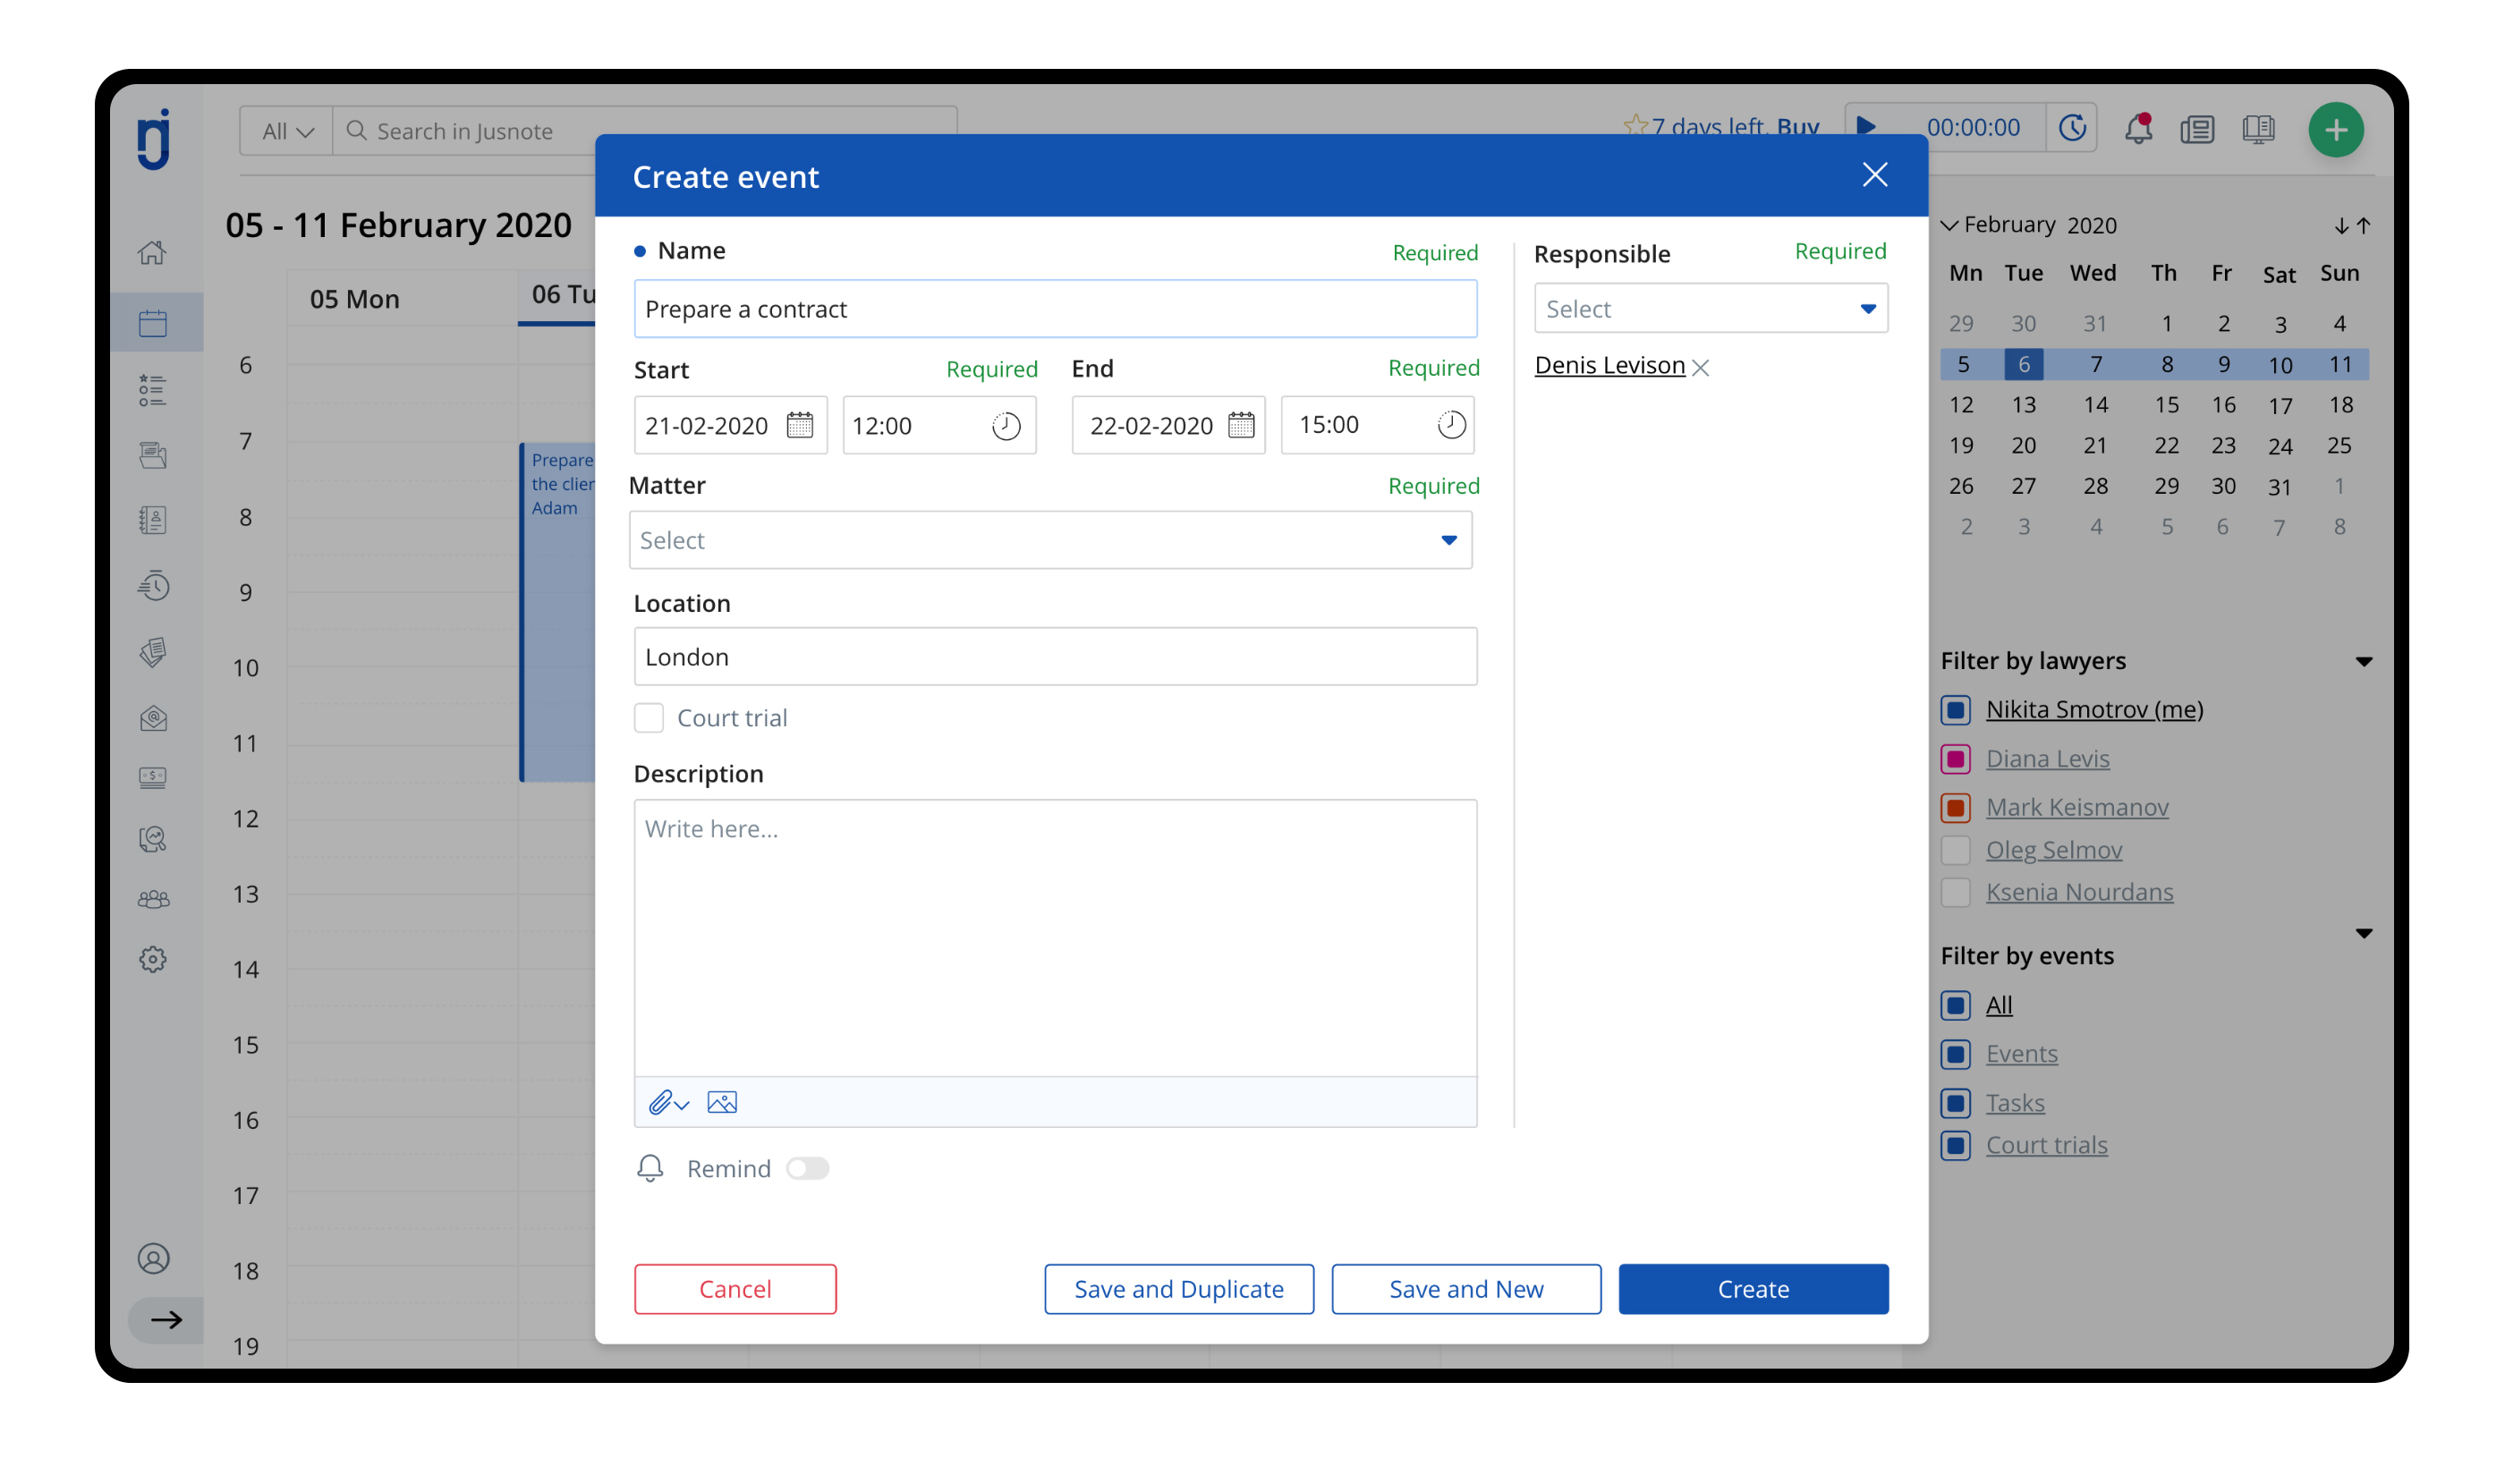Image resolution: width=2505 pixels, height=1484 pixels.
Task: Click the green add plus button
Action: 2334,130
